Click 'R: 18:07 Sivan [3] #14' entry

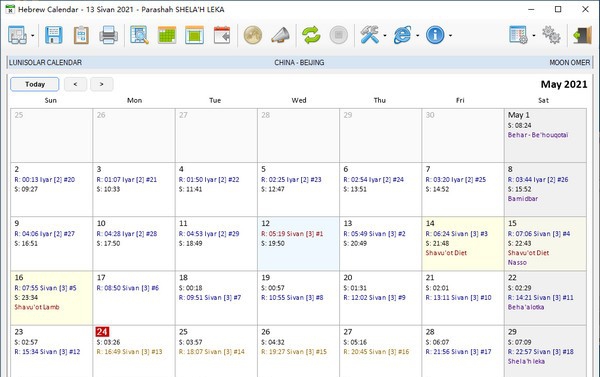tap(212, 352)
